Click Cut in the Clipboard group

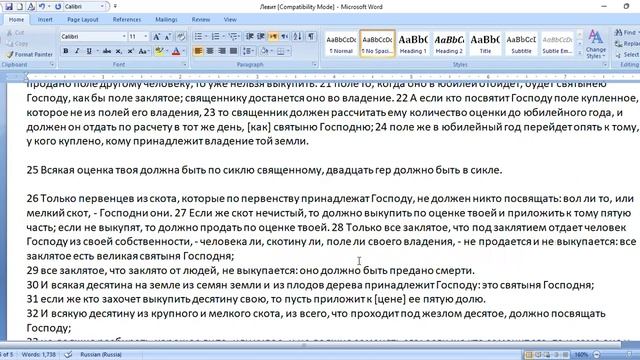tap(16, 33)
